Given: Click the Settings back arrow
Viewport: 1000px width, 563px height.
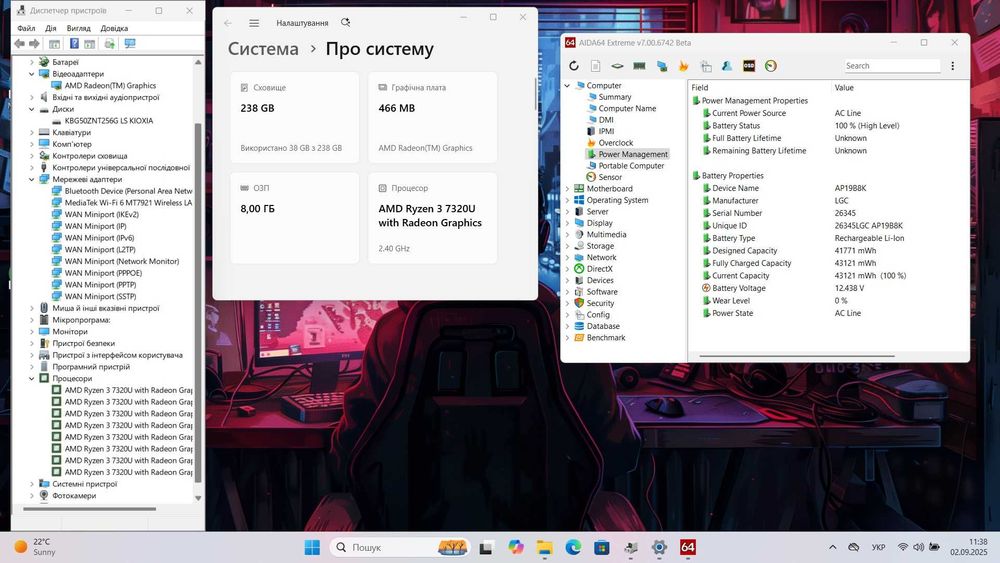Looking at the screenshot, I should coord(228,23).
